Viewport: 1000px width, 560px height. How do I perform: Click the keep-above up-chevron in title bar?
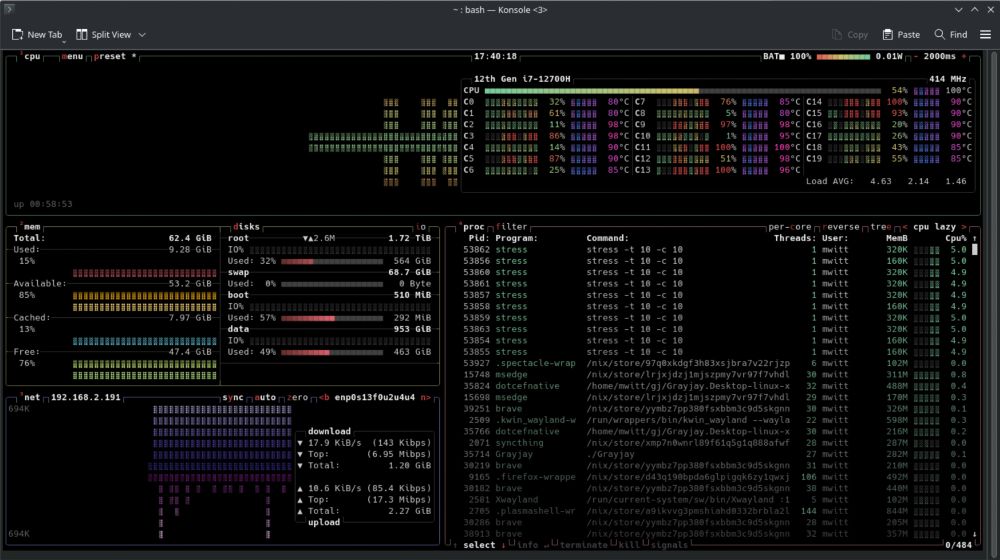[x=974, y=10]
